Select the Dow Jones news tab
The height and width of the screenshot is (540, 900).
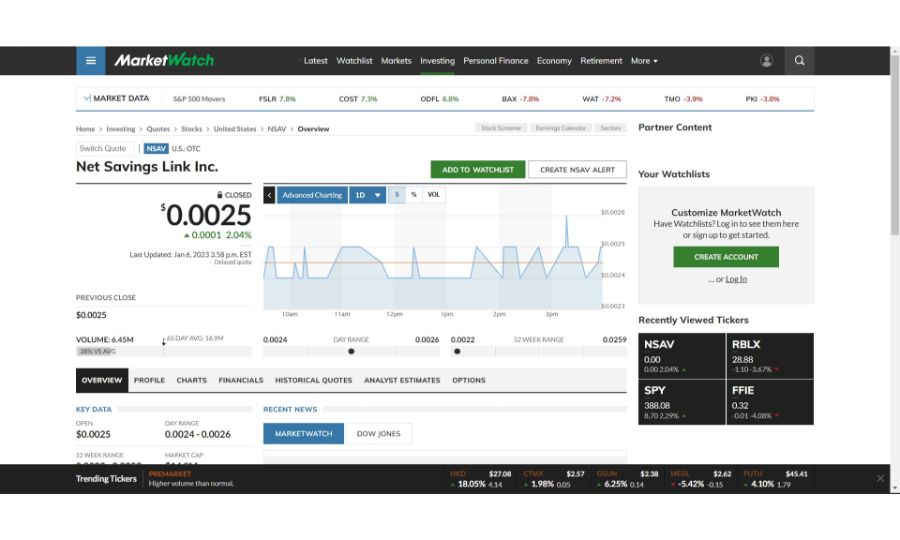point(378,434)
